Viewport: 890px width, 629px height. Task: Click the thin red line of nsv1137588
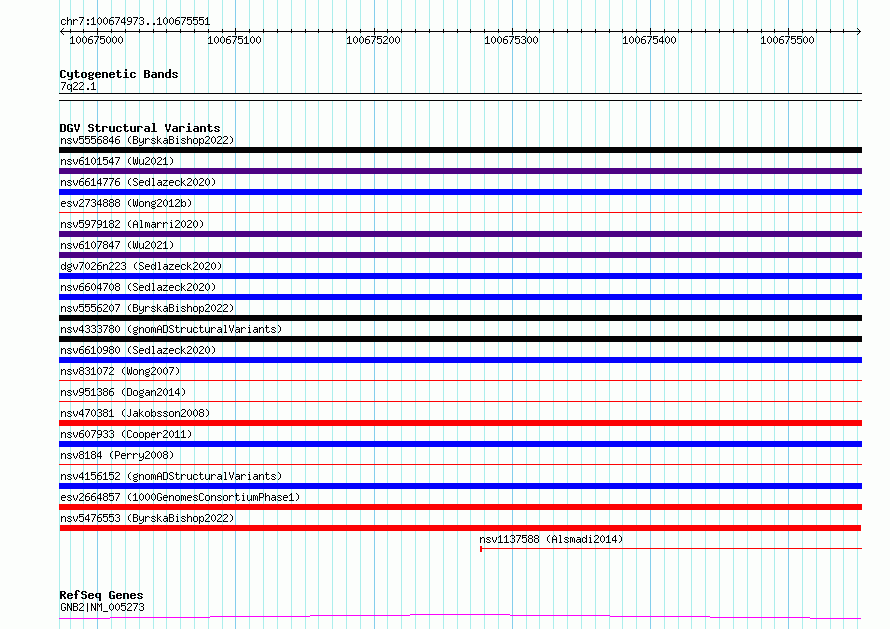pyautogui.click(x=671, y=549)
